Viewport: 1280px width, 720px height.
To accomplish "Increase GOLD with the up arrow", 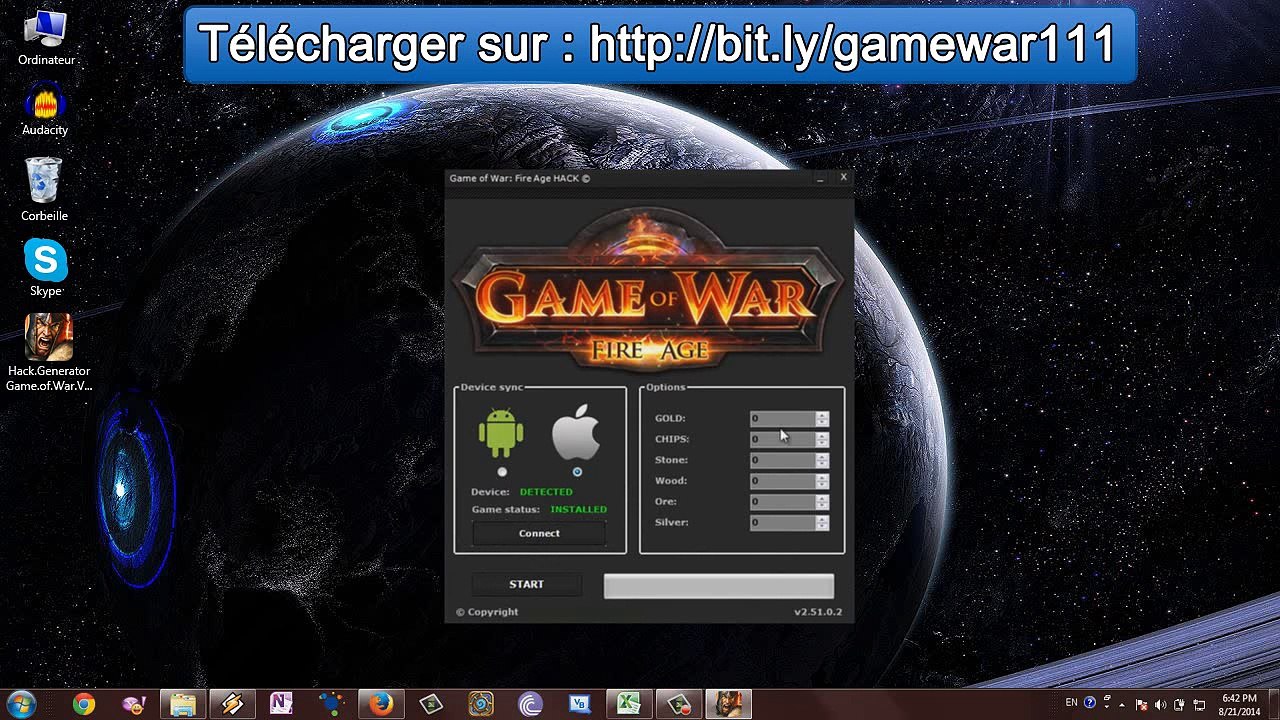I will 822,415.
